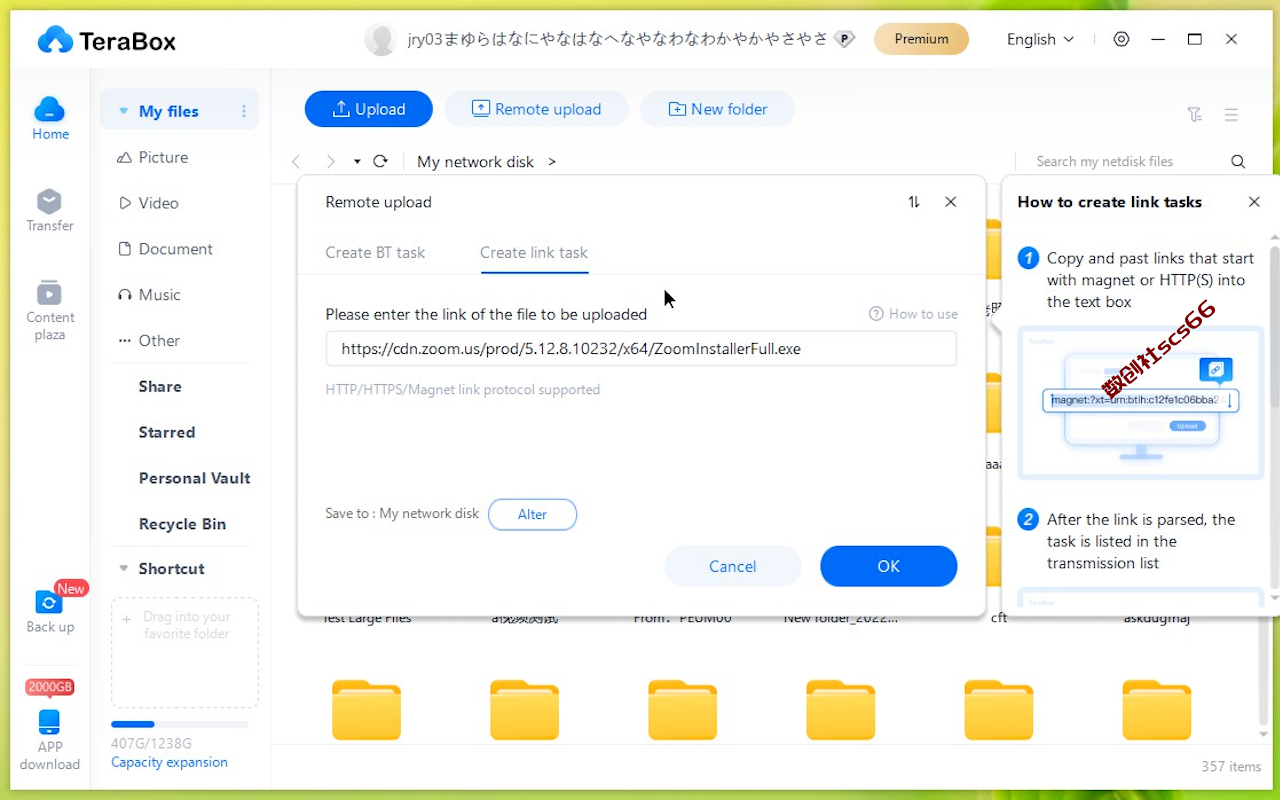Click the refresh icon in path bar
Viewport: 1280px width, 800px height.
click(x=380, y=161)
